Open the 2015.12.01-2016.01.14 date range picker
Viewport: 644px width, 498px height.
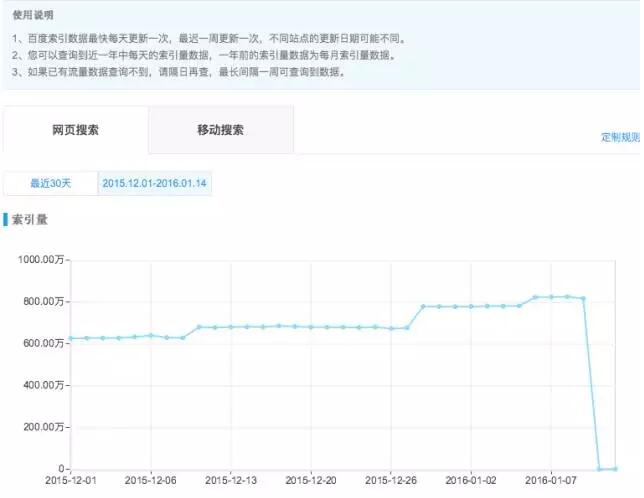(155, 184)
